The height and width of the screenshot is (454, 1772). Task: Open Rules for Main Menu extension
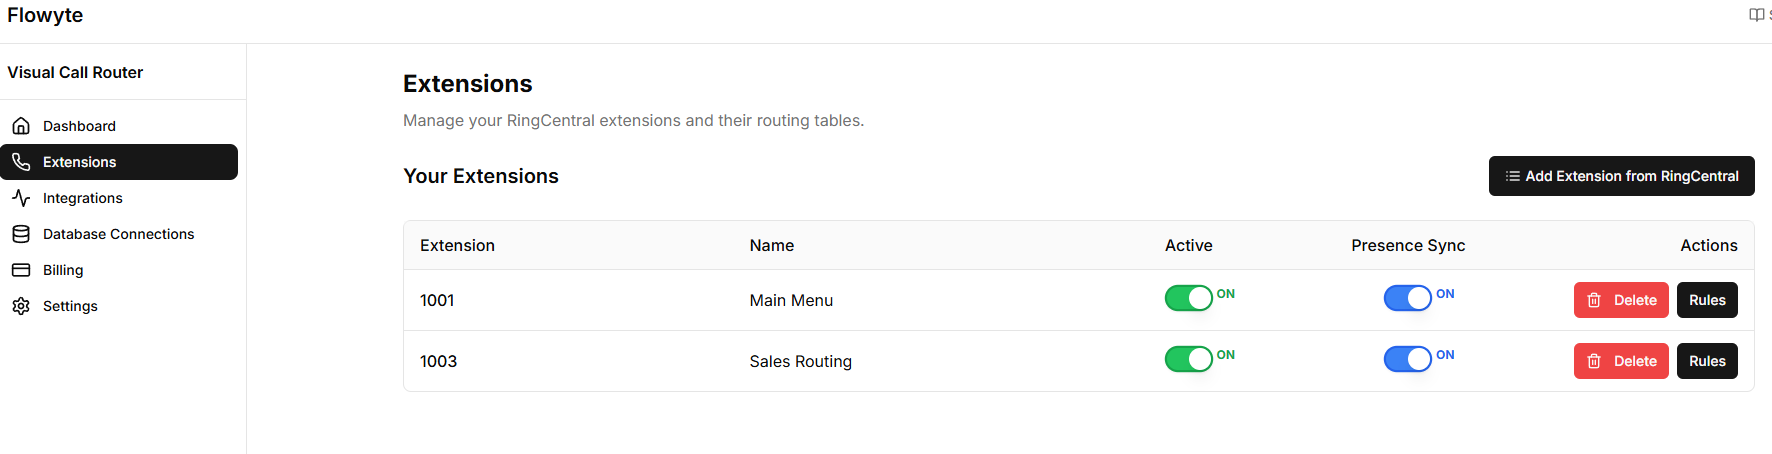1707,300
